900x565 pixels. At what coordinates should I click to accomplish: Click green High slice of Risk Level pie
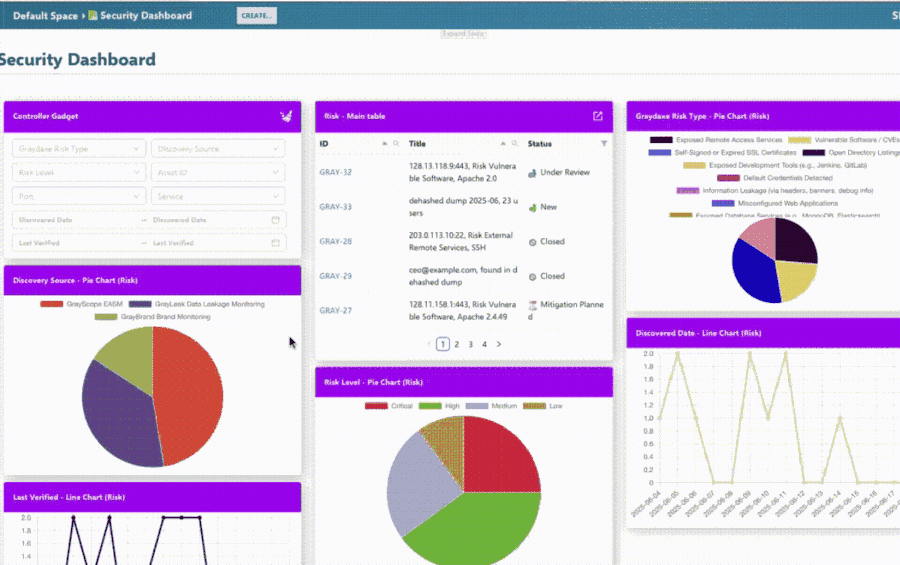476,528
